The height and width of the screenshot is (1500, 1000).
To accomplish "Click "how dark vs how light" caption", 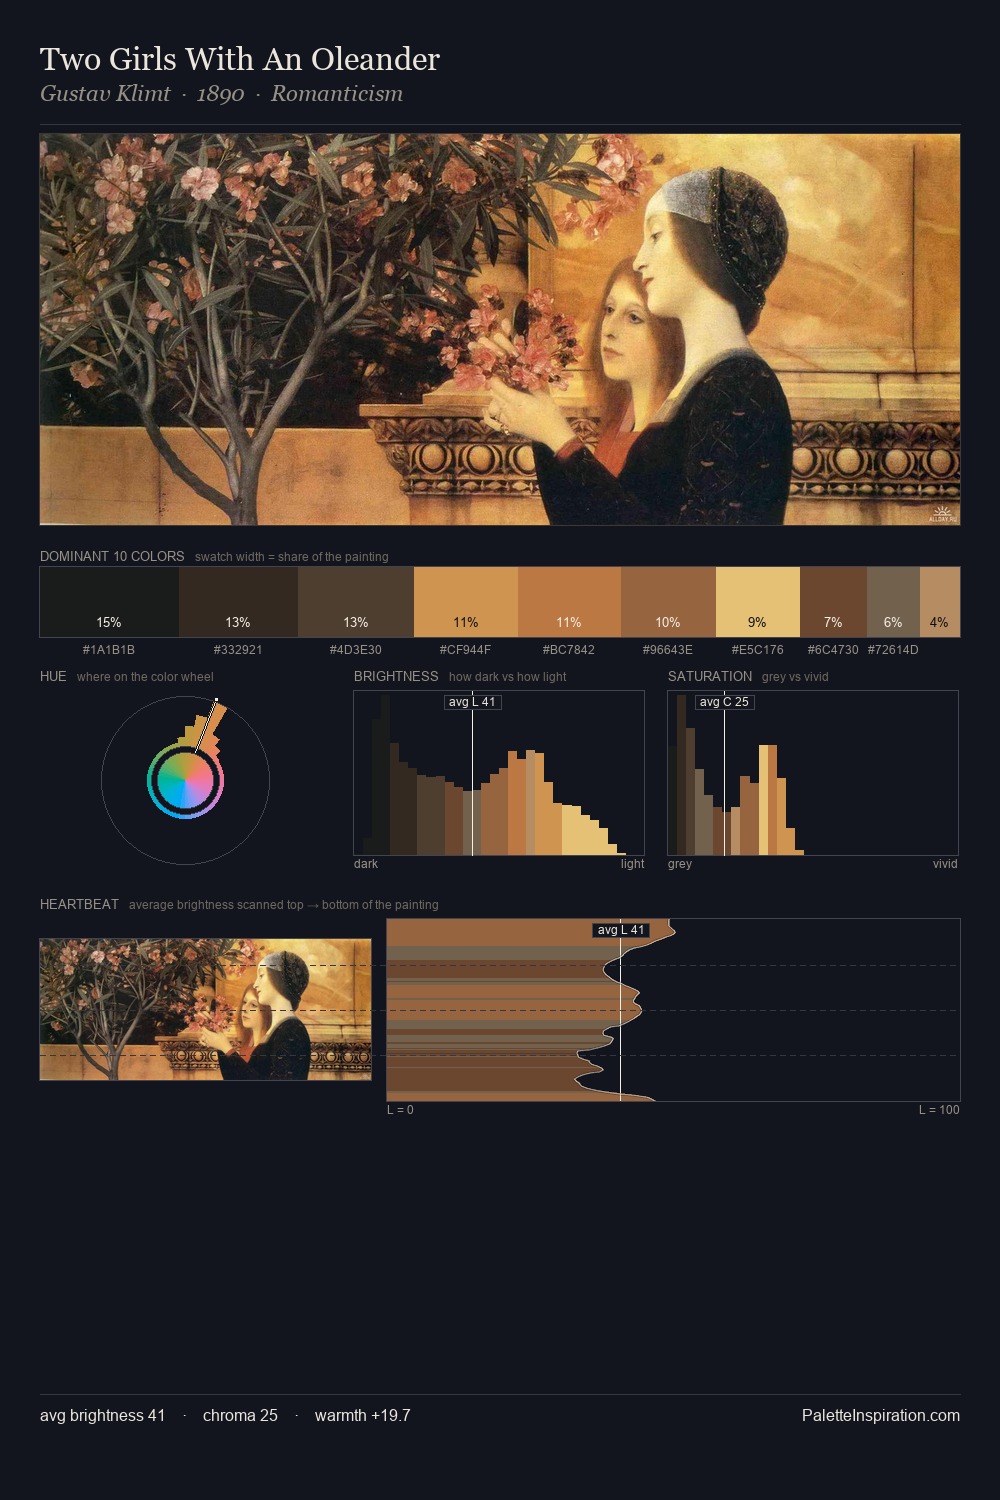I will [x=507, y=677].
